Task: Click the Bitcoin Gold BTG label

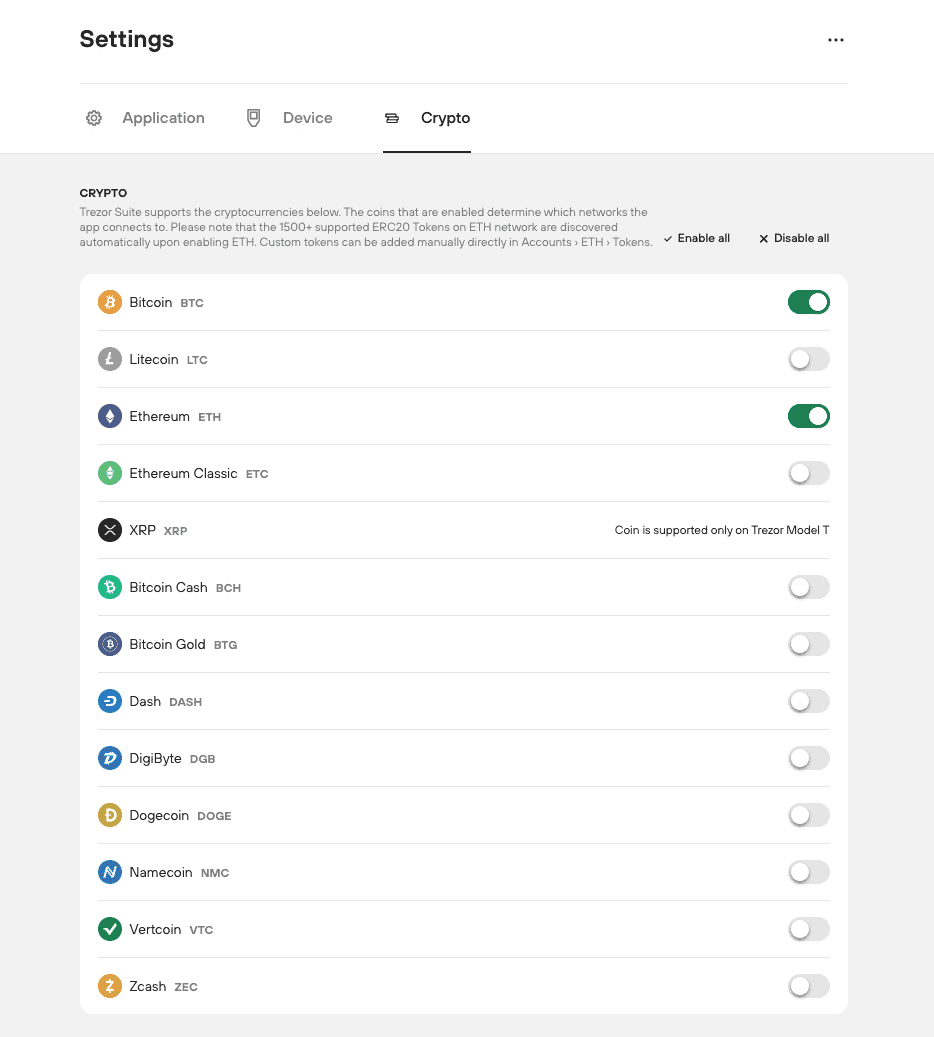Action: pyautogui.click(x=183, y=643)
